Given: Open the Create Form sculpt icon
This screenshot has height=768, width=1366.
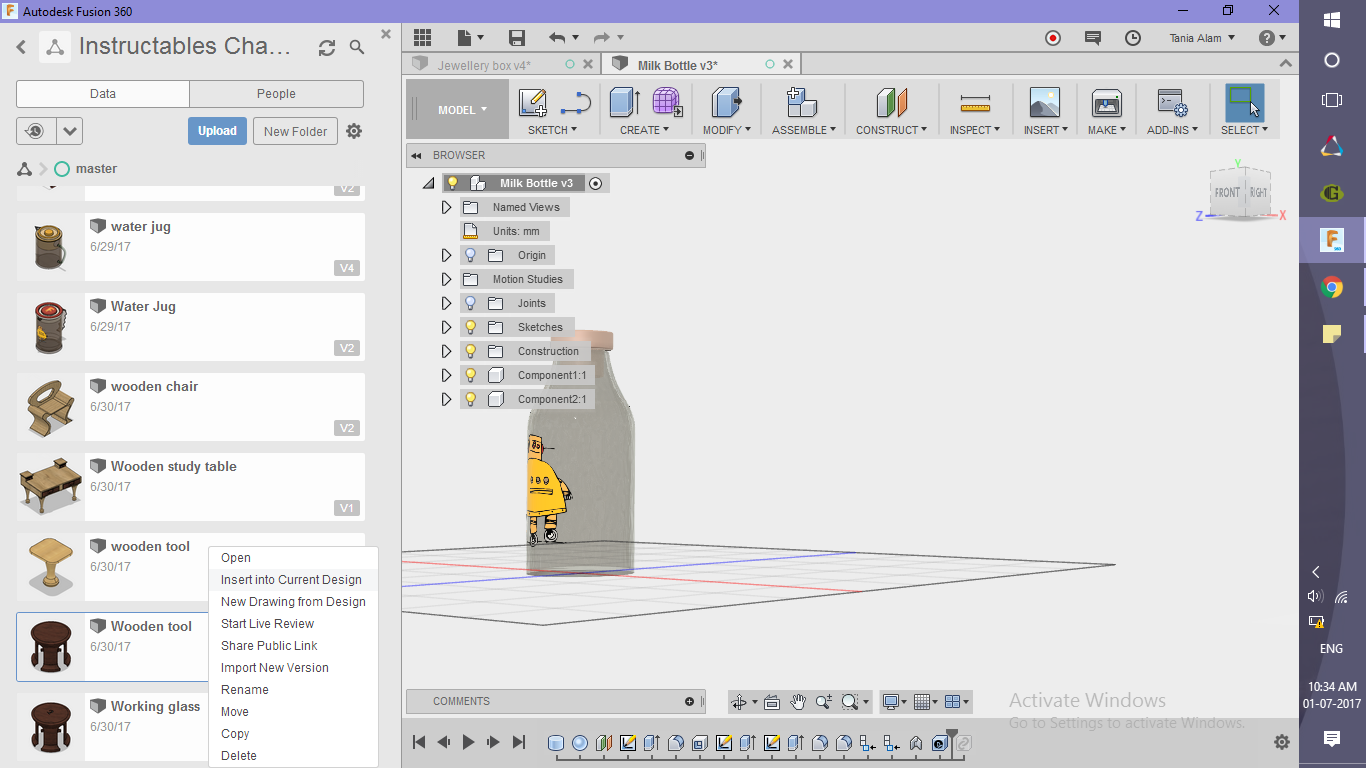Looking at the screenshot, I should click(667, 103).
